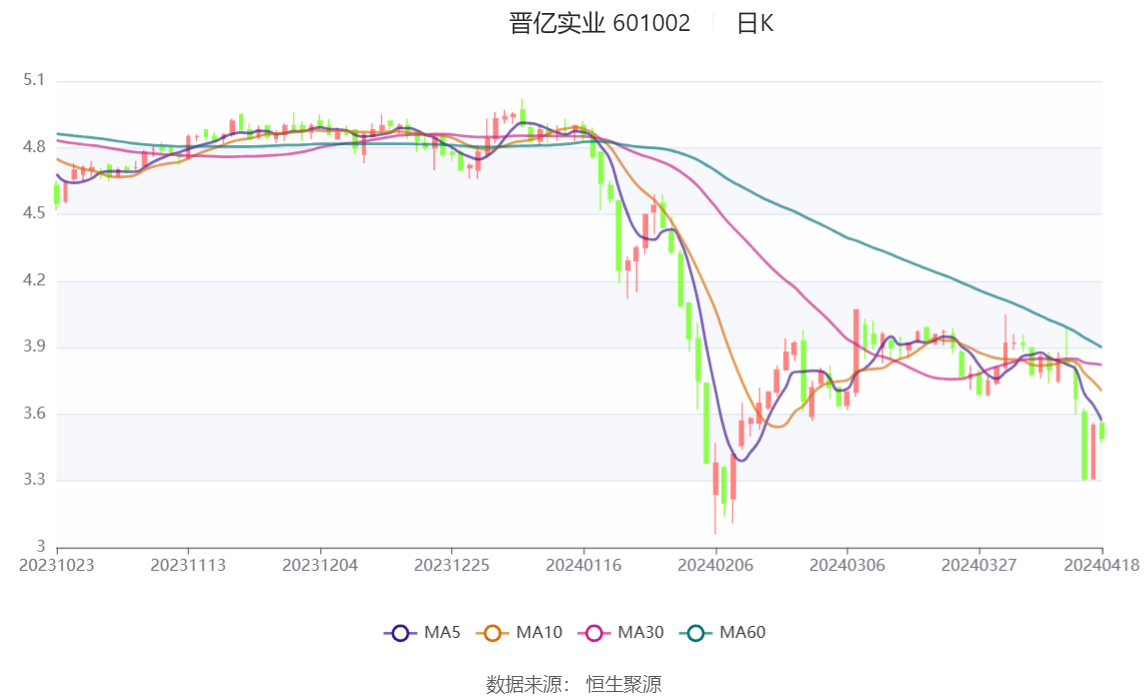Select the 20231113 x-axis date label
Viewport: 1148px width, 699px height.
click(x=188, y=565)
